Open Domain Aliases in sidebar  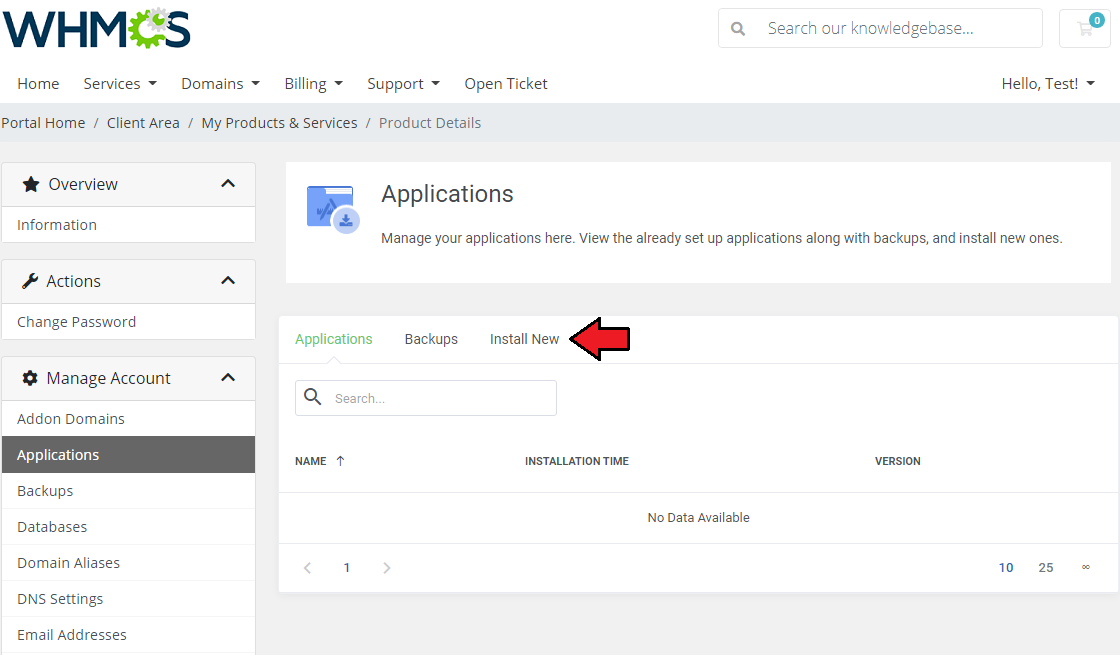[x=129, y=563]
